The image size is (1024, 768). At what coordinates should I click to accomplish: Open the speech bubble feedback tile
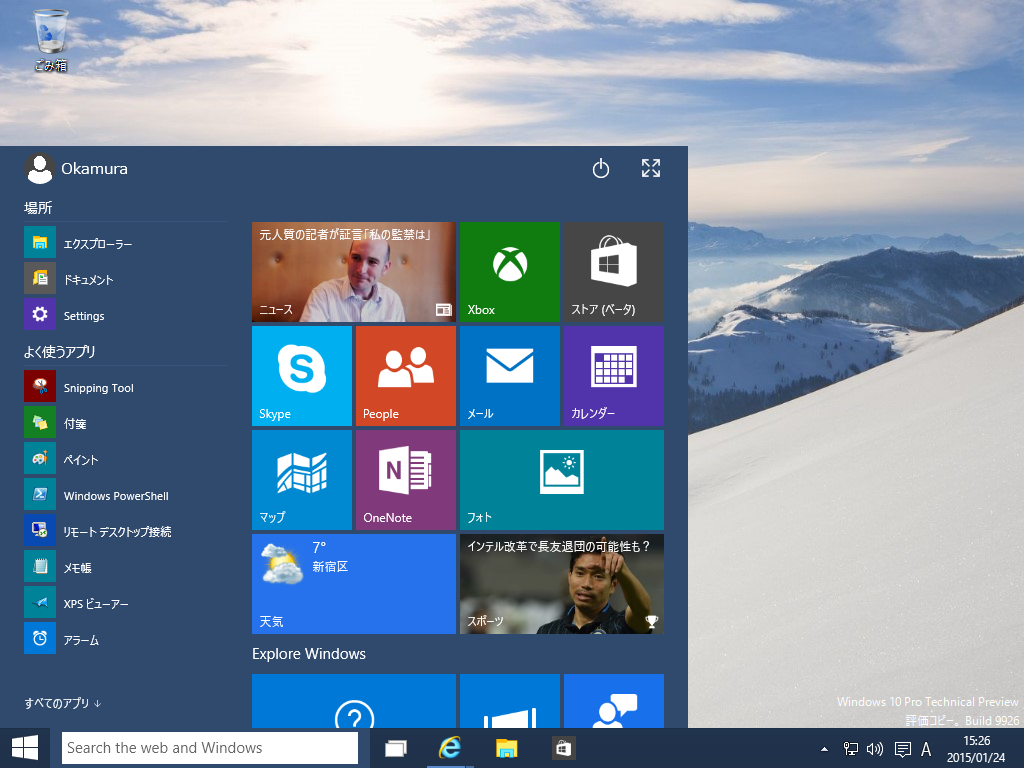click(x=613, y=701)
